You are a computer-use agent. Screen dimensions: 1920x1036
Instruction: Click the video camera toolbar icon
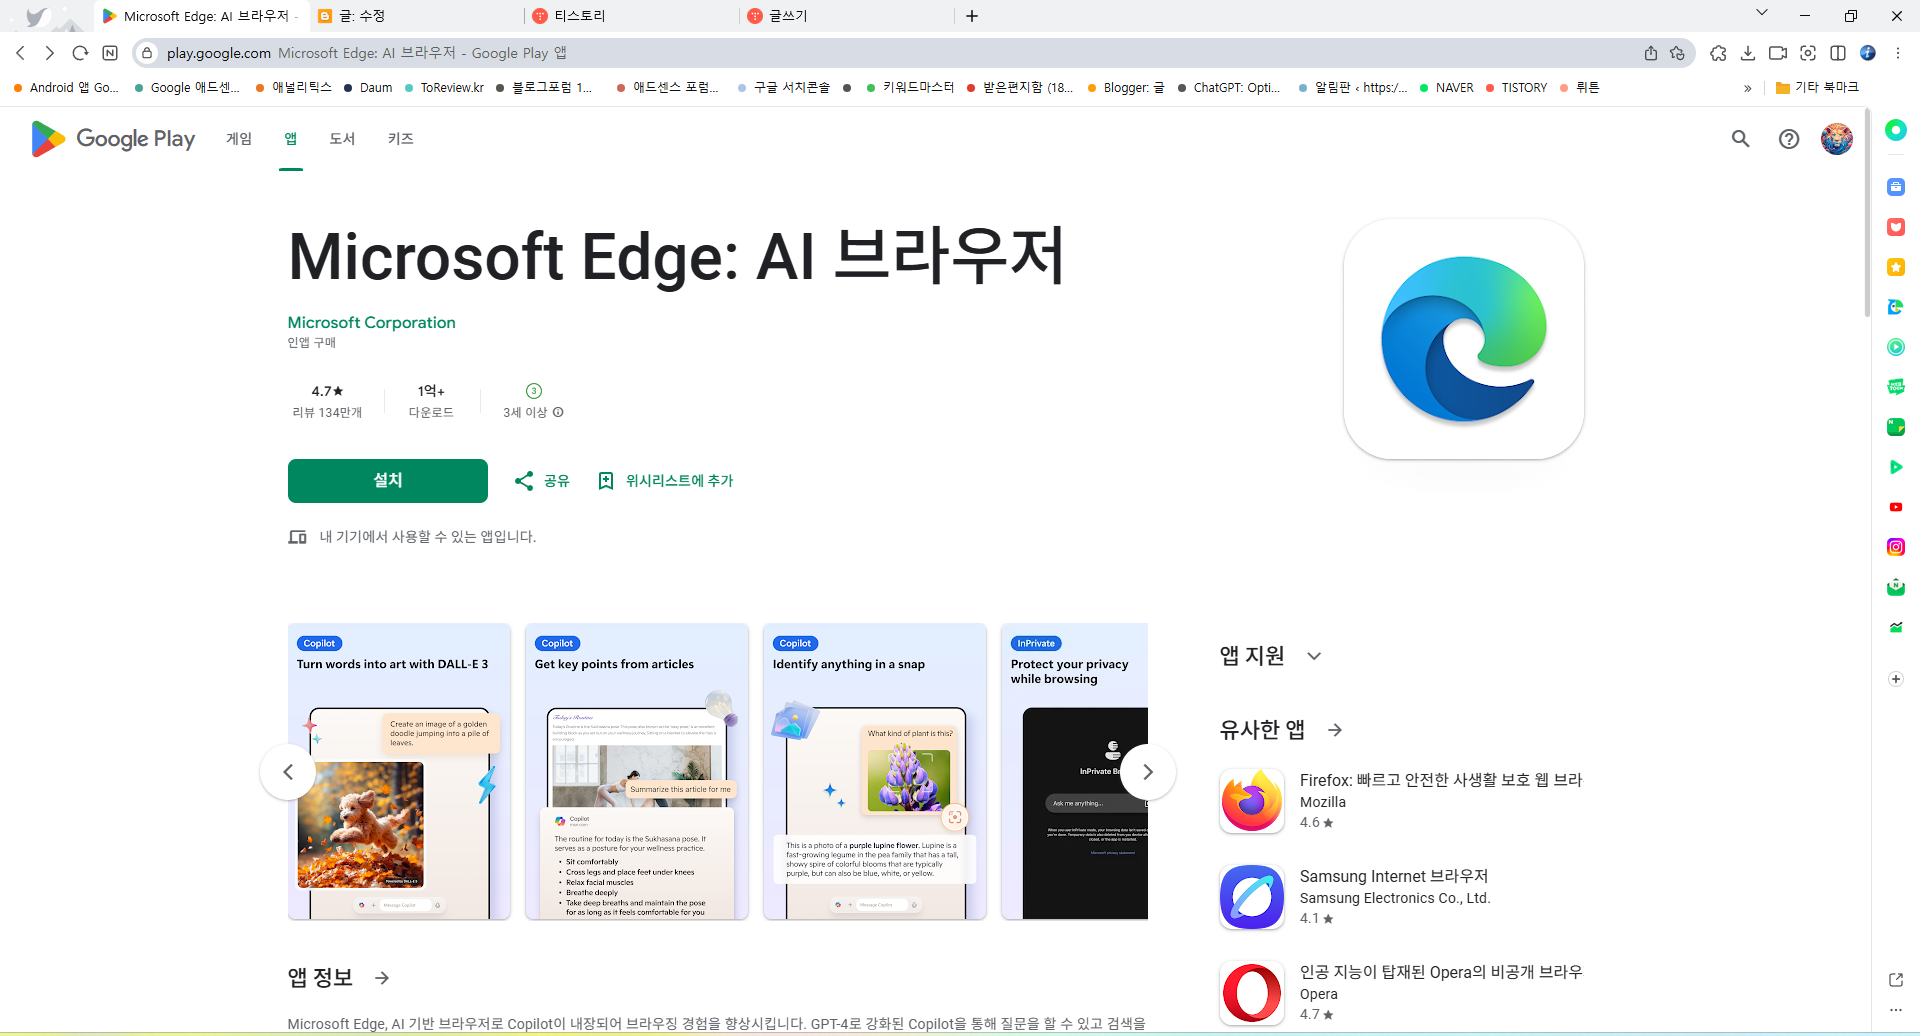point(1778,53)
